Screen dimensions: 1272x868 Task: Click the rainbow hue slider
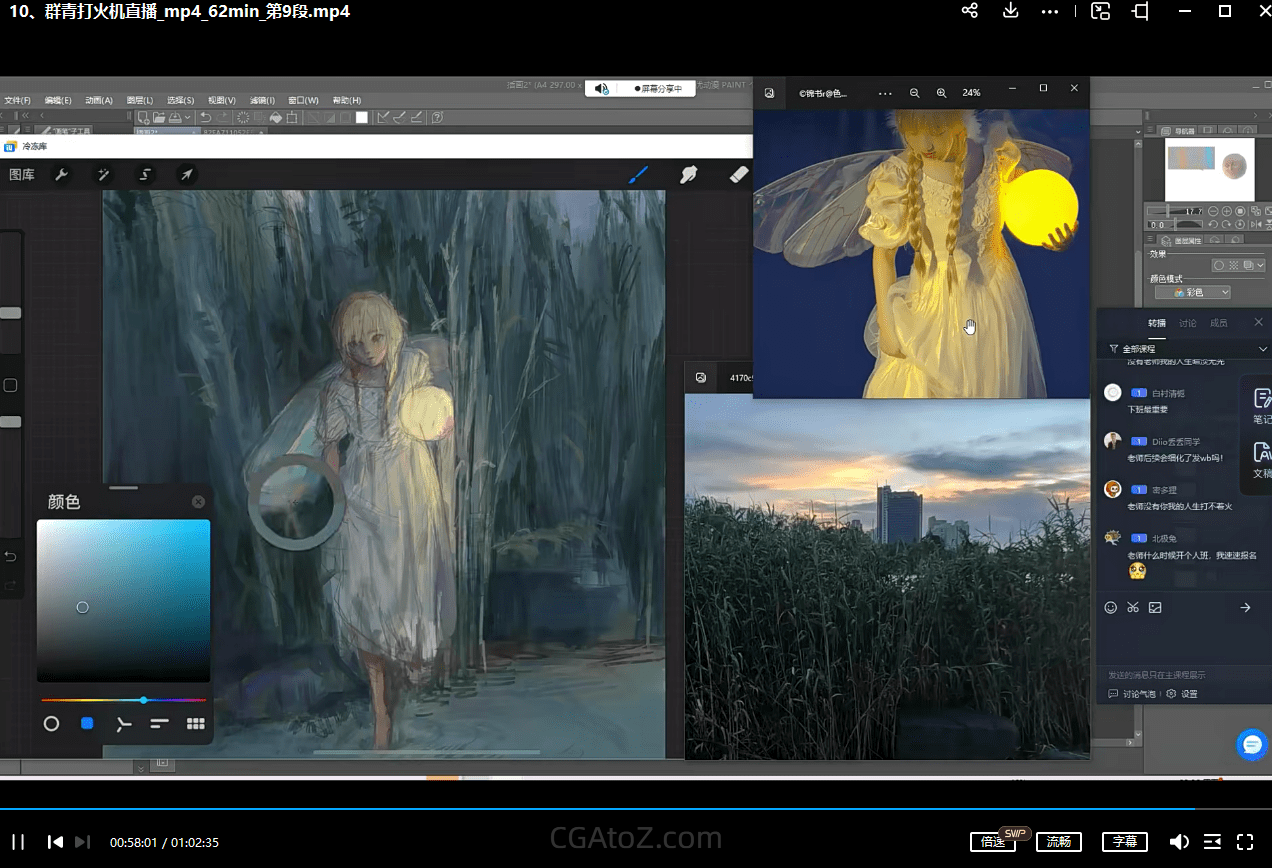123,700
